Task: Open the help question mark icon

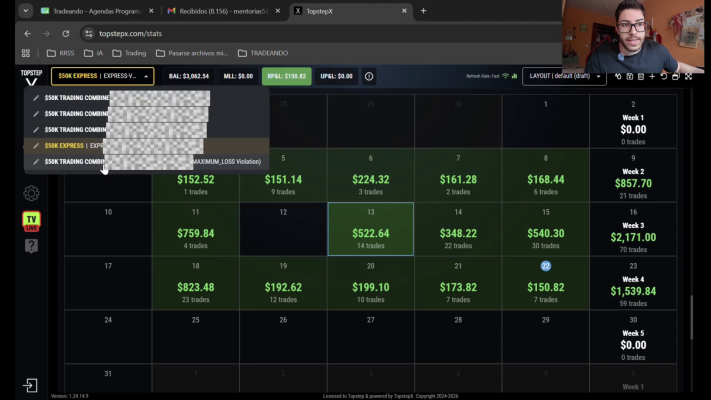Action: [x=31, y=246]
